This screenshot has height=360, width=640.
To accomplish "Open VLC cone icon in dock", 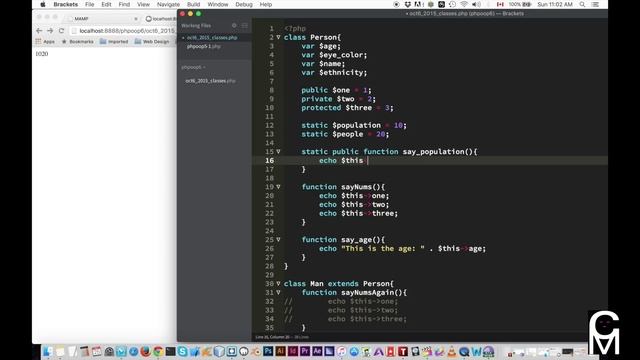I will pyautogui.click(x=452, y=351).
